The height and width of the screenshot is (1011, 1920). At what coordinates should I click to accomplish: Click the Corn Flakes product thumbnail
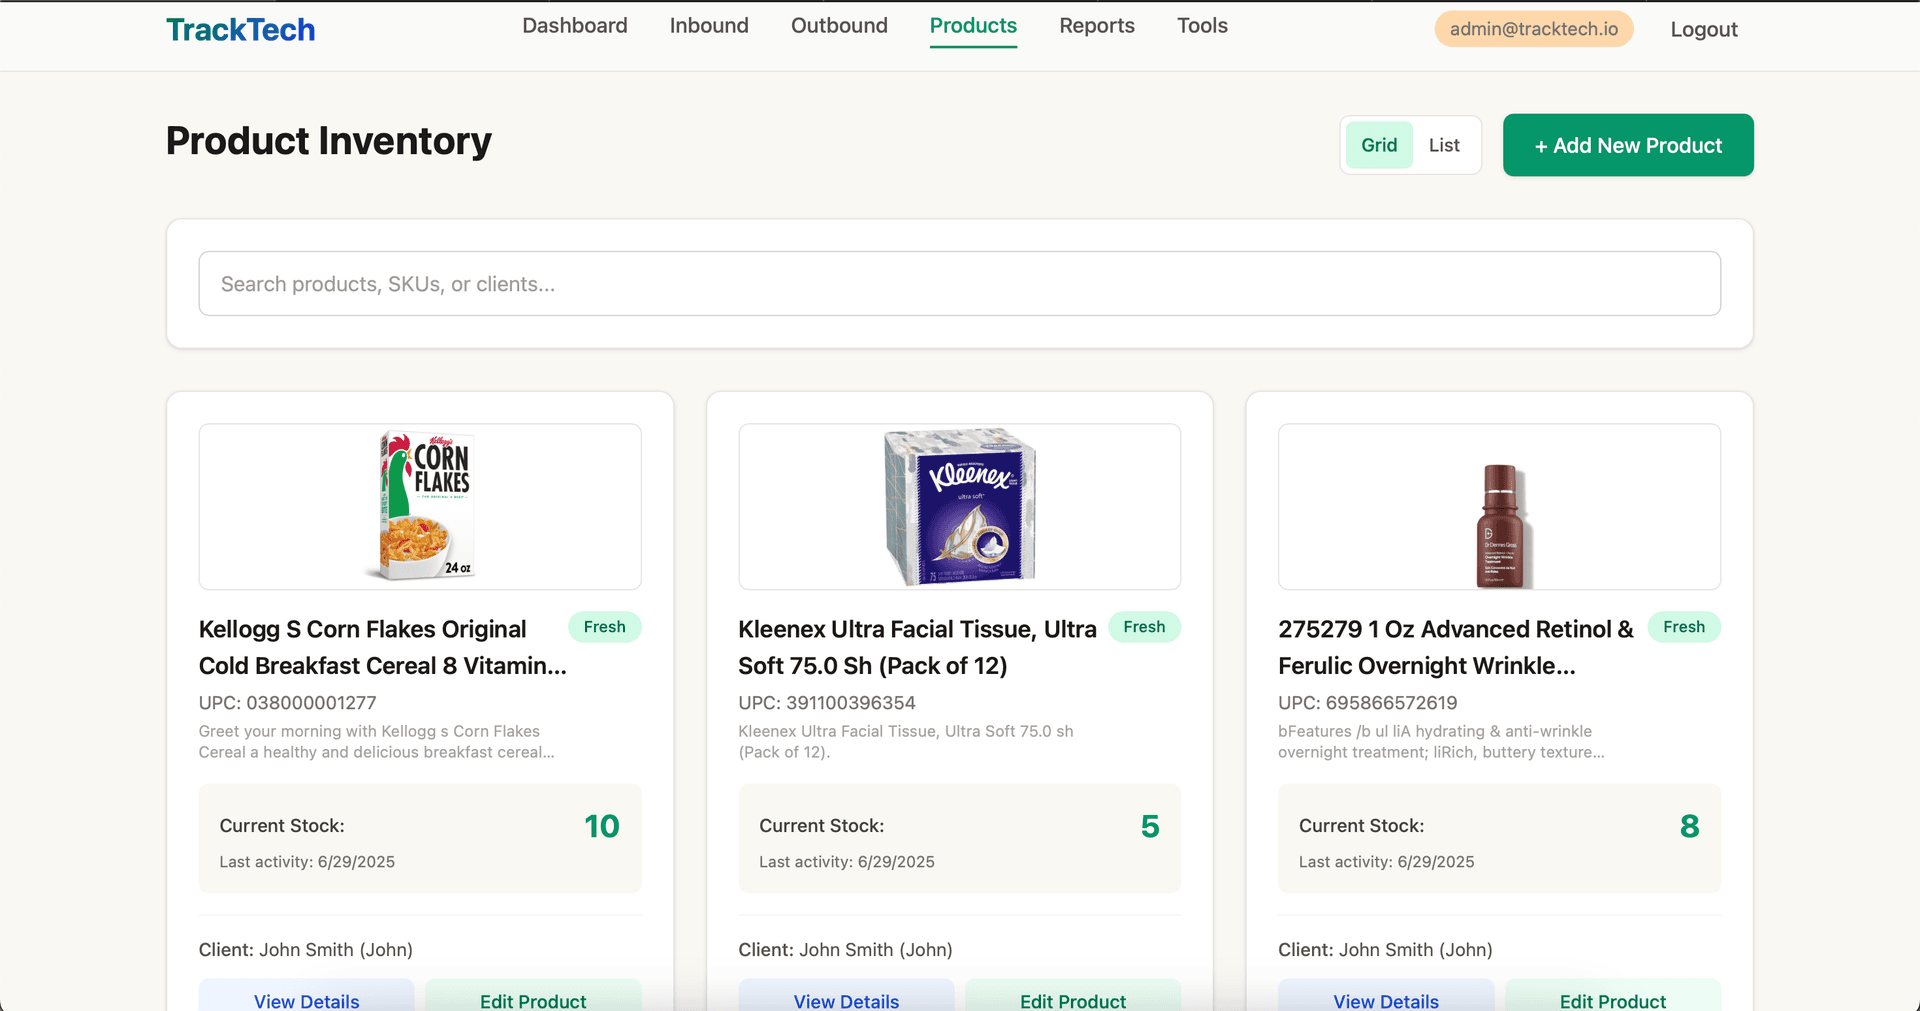(419, 506)
